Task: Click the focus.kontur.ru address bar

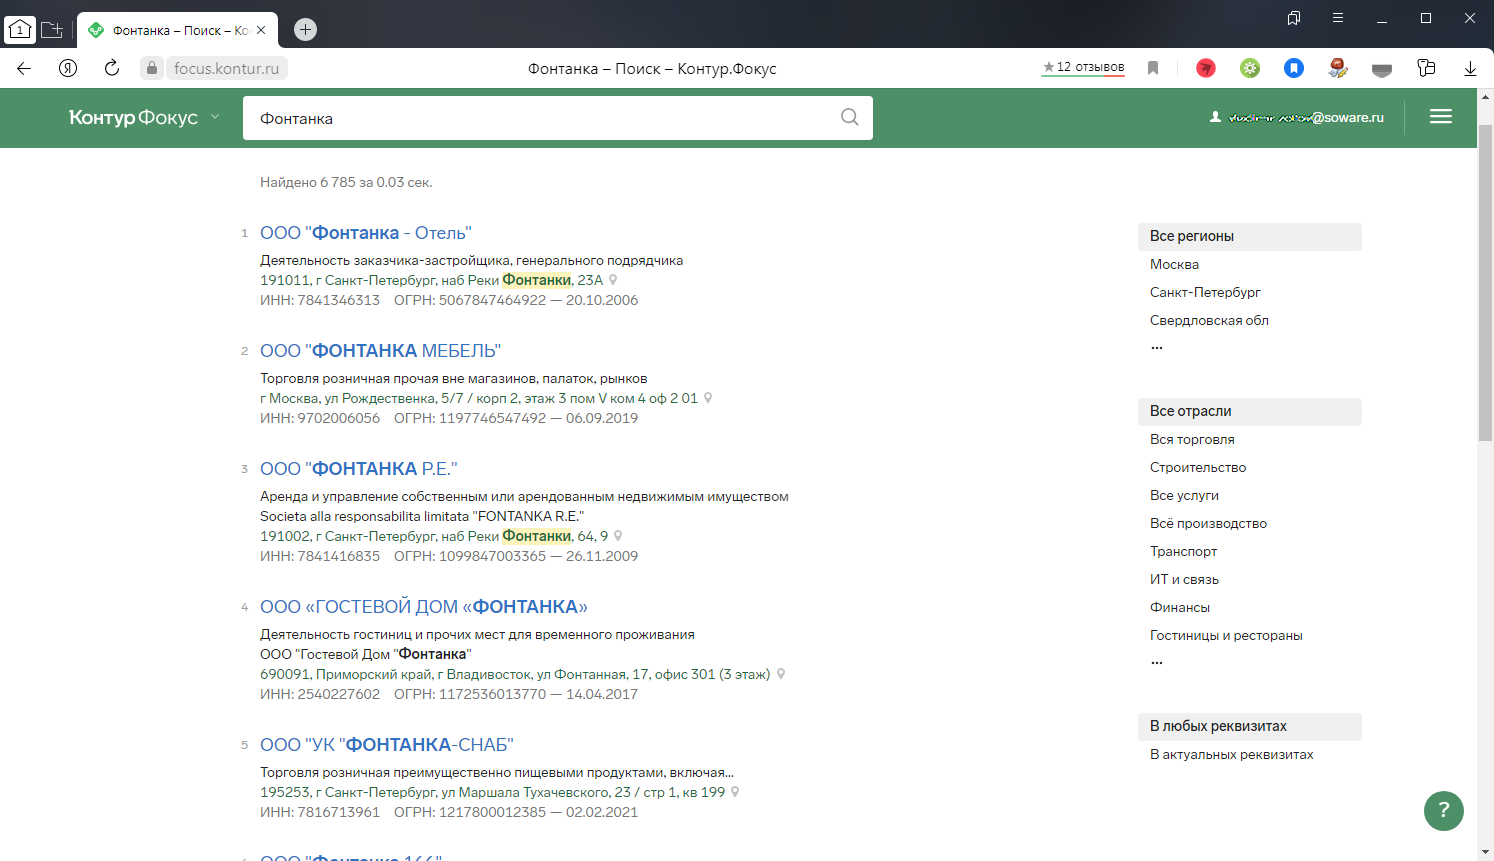Action: [x=226, y=68]
